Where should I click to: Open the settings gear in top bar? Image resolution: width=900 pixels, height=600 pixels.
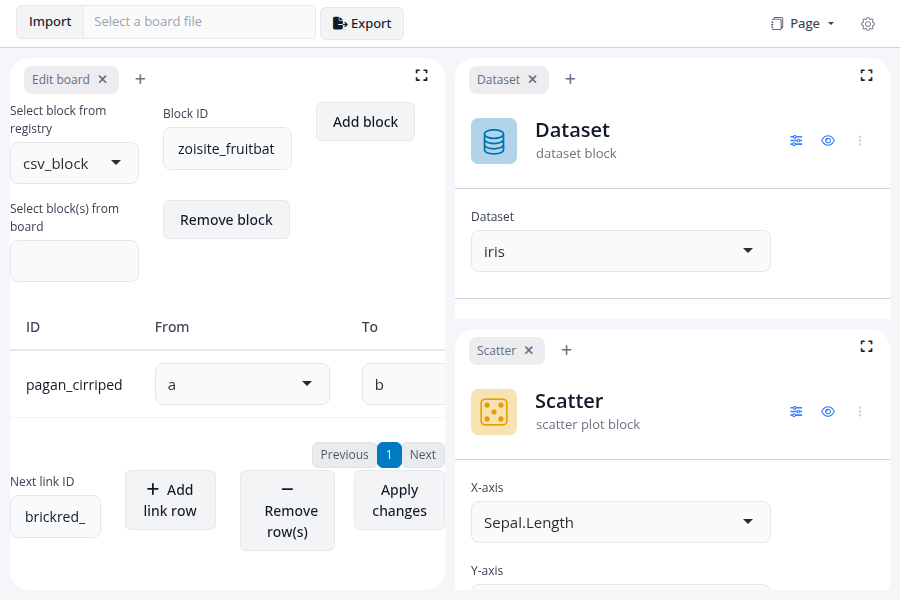[x=868, y=24]
